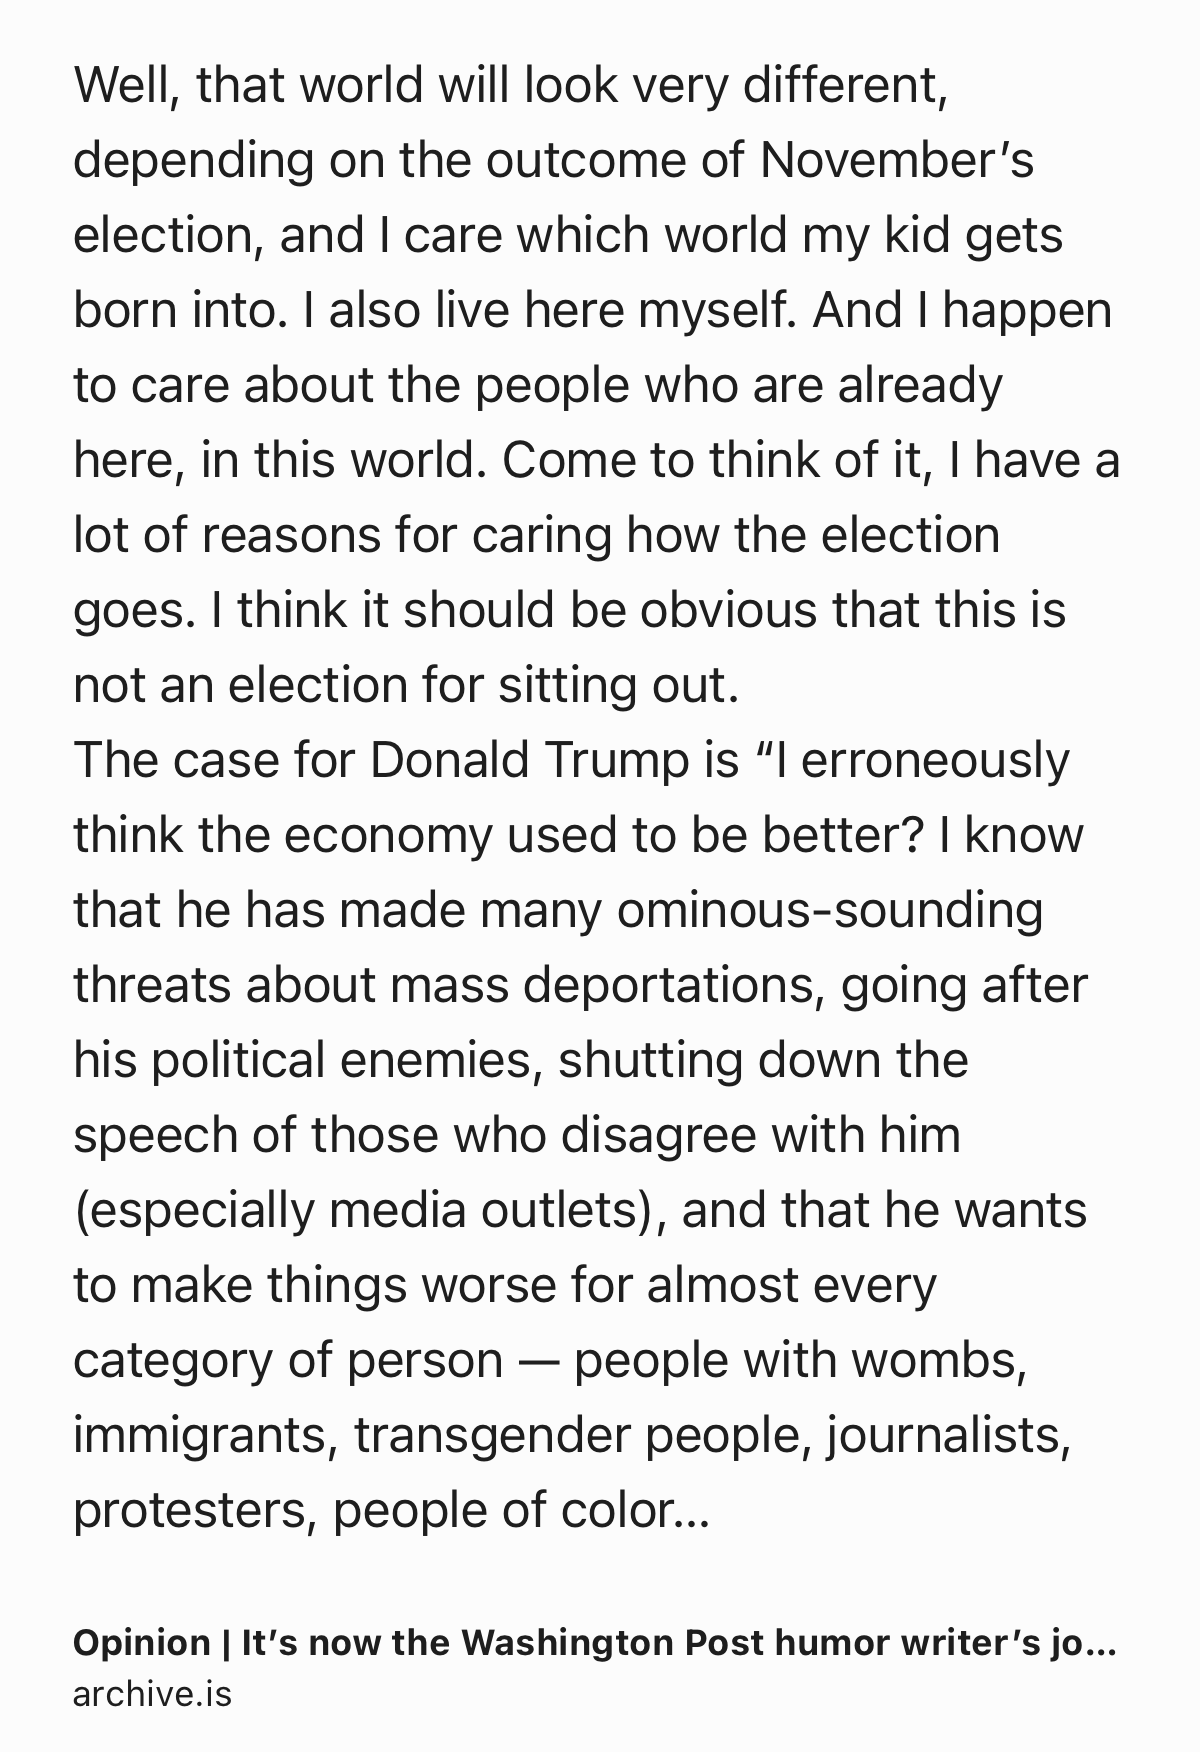Viewport: 1200px width, 1752px height.
Task: Select the word "November's" in the first paragraph
Action: [897, 161]
